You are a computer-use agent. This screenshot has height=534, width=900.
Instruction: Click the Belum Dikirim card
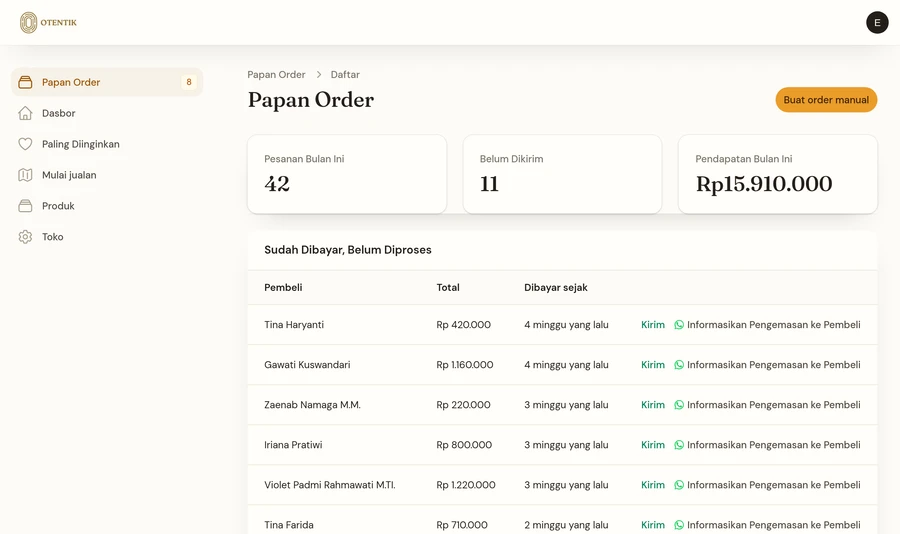[562, 174]
